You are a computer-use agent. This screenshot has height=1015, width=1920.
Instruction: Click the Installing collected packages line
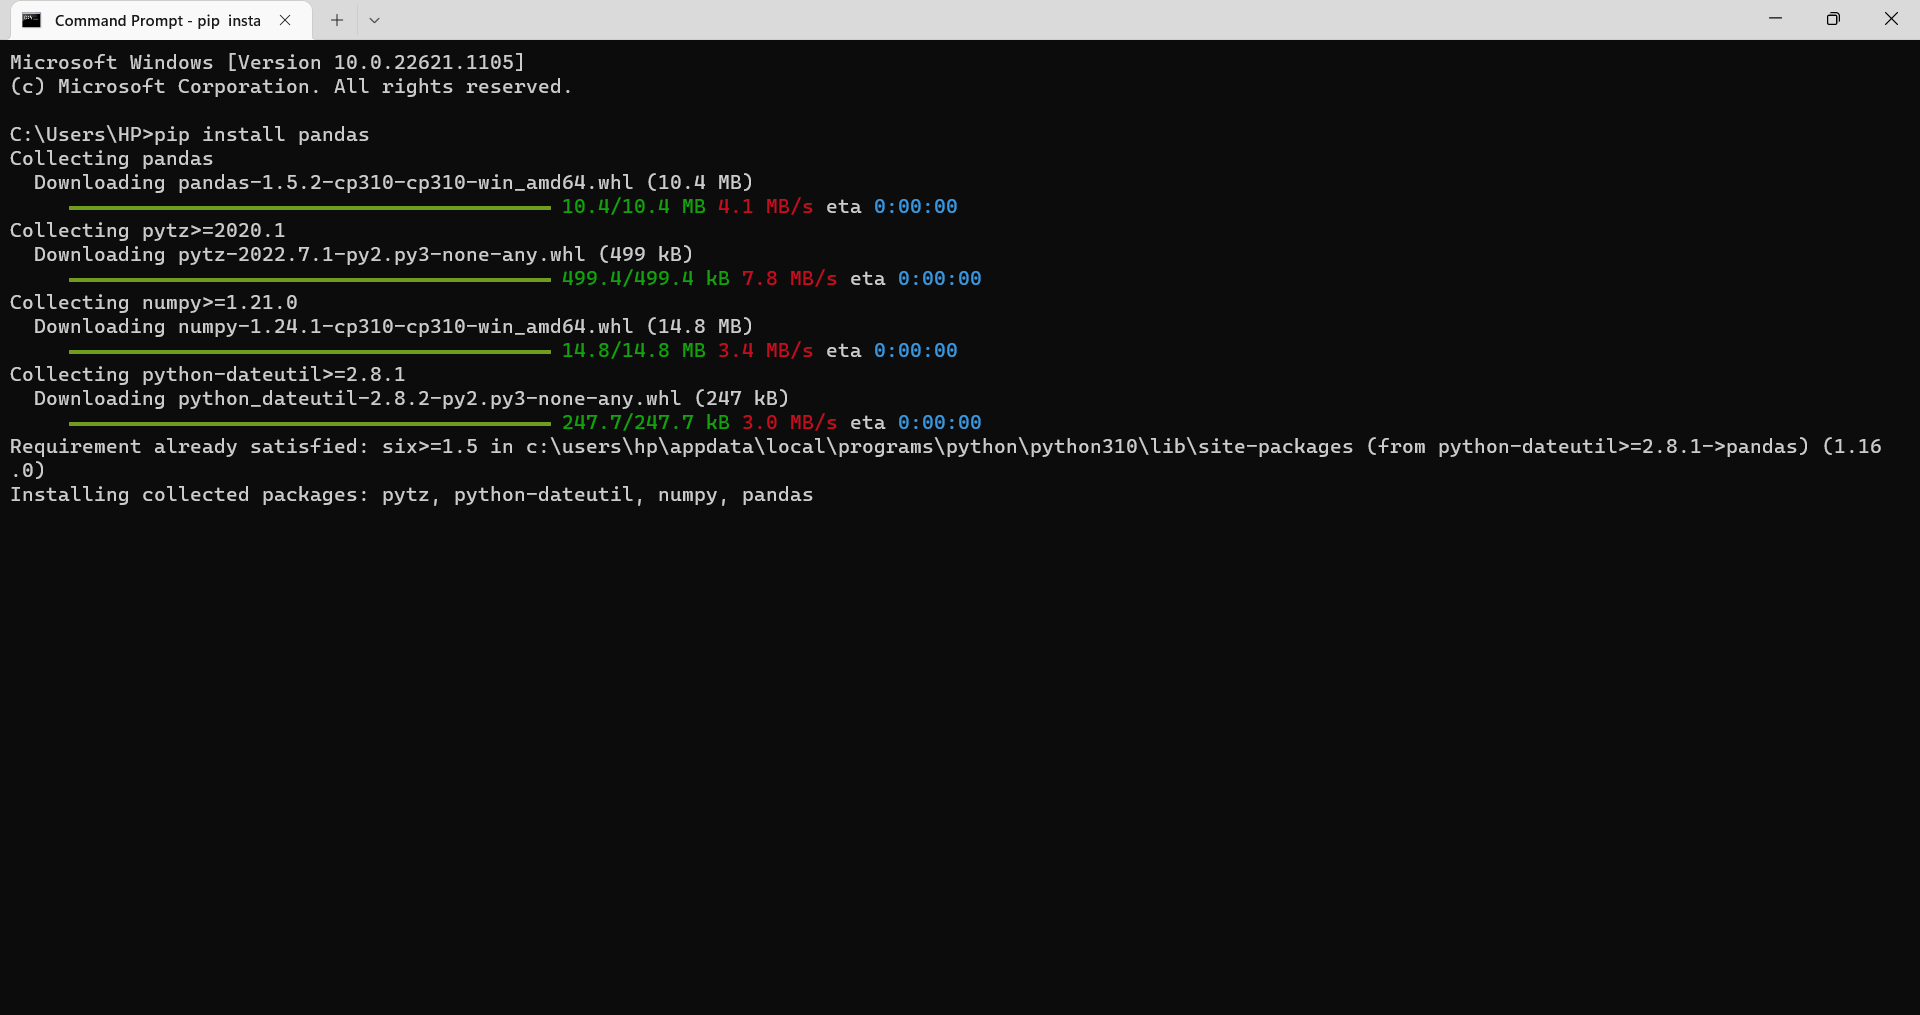tap(410, 494)
